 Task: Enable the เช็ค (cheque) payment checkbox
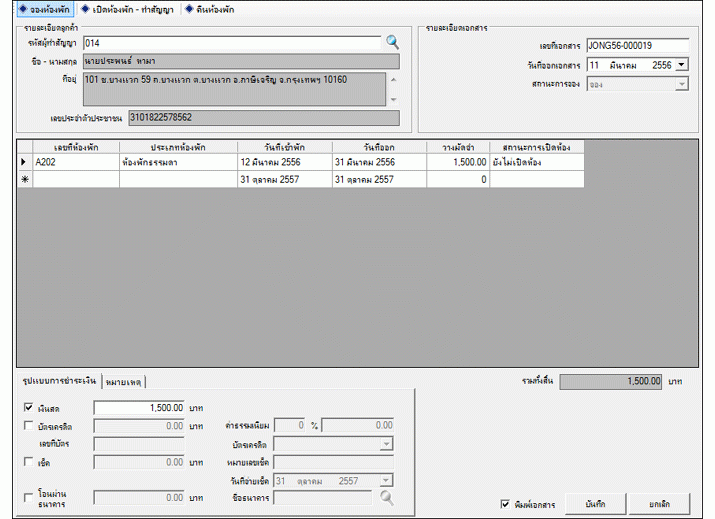click(x=28, y=462)
